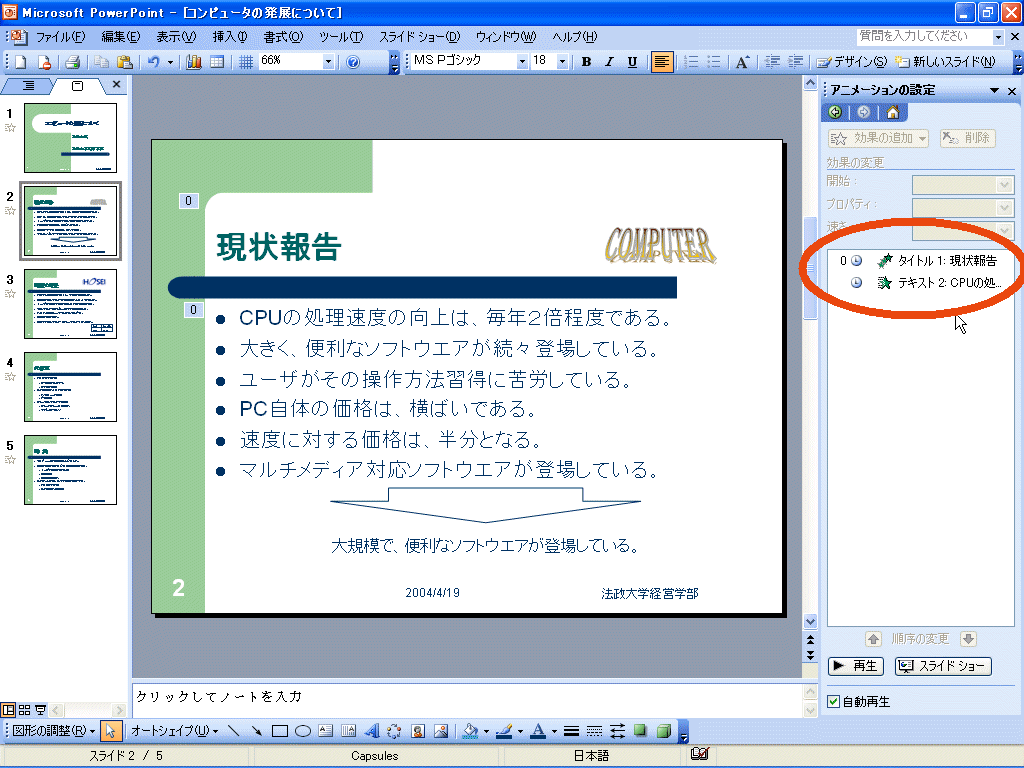Screen dimensions: 1024x768
Task: Click the 3-D Style icon
Action: point(664,731)
